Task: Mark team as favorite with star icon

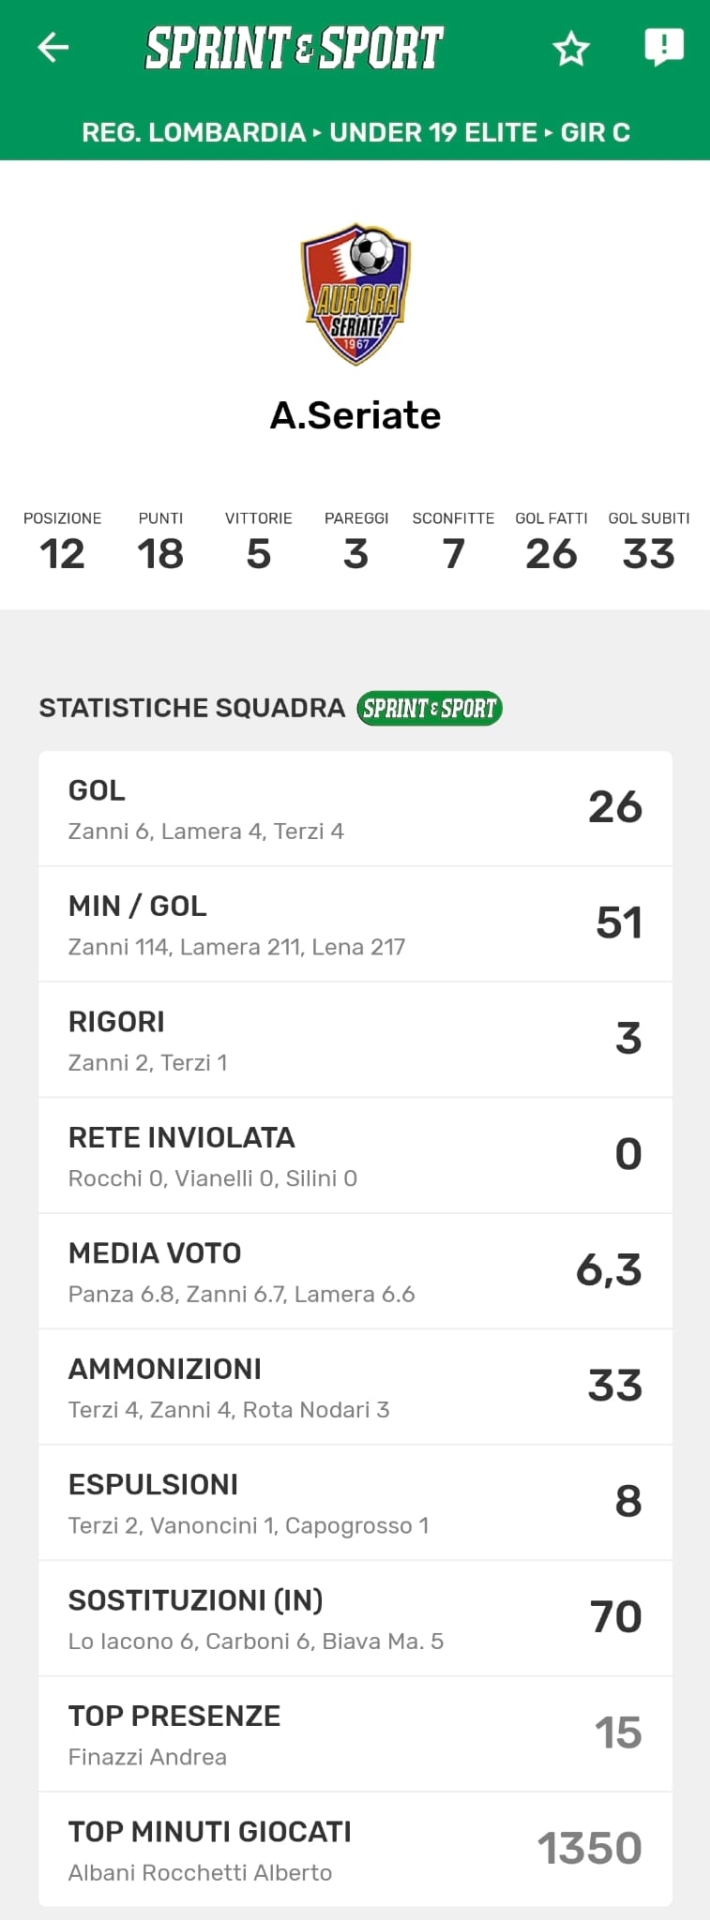Action: [x=571, y=48]
